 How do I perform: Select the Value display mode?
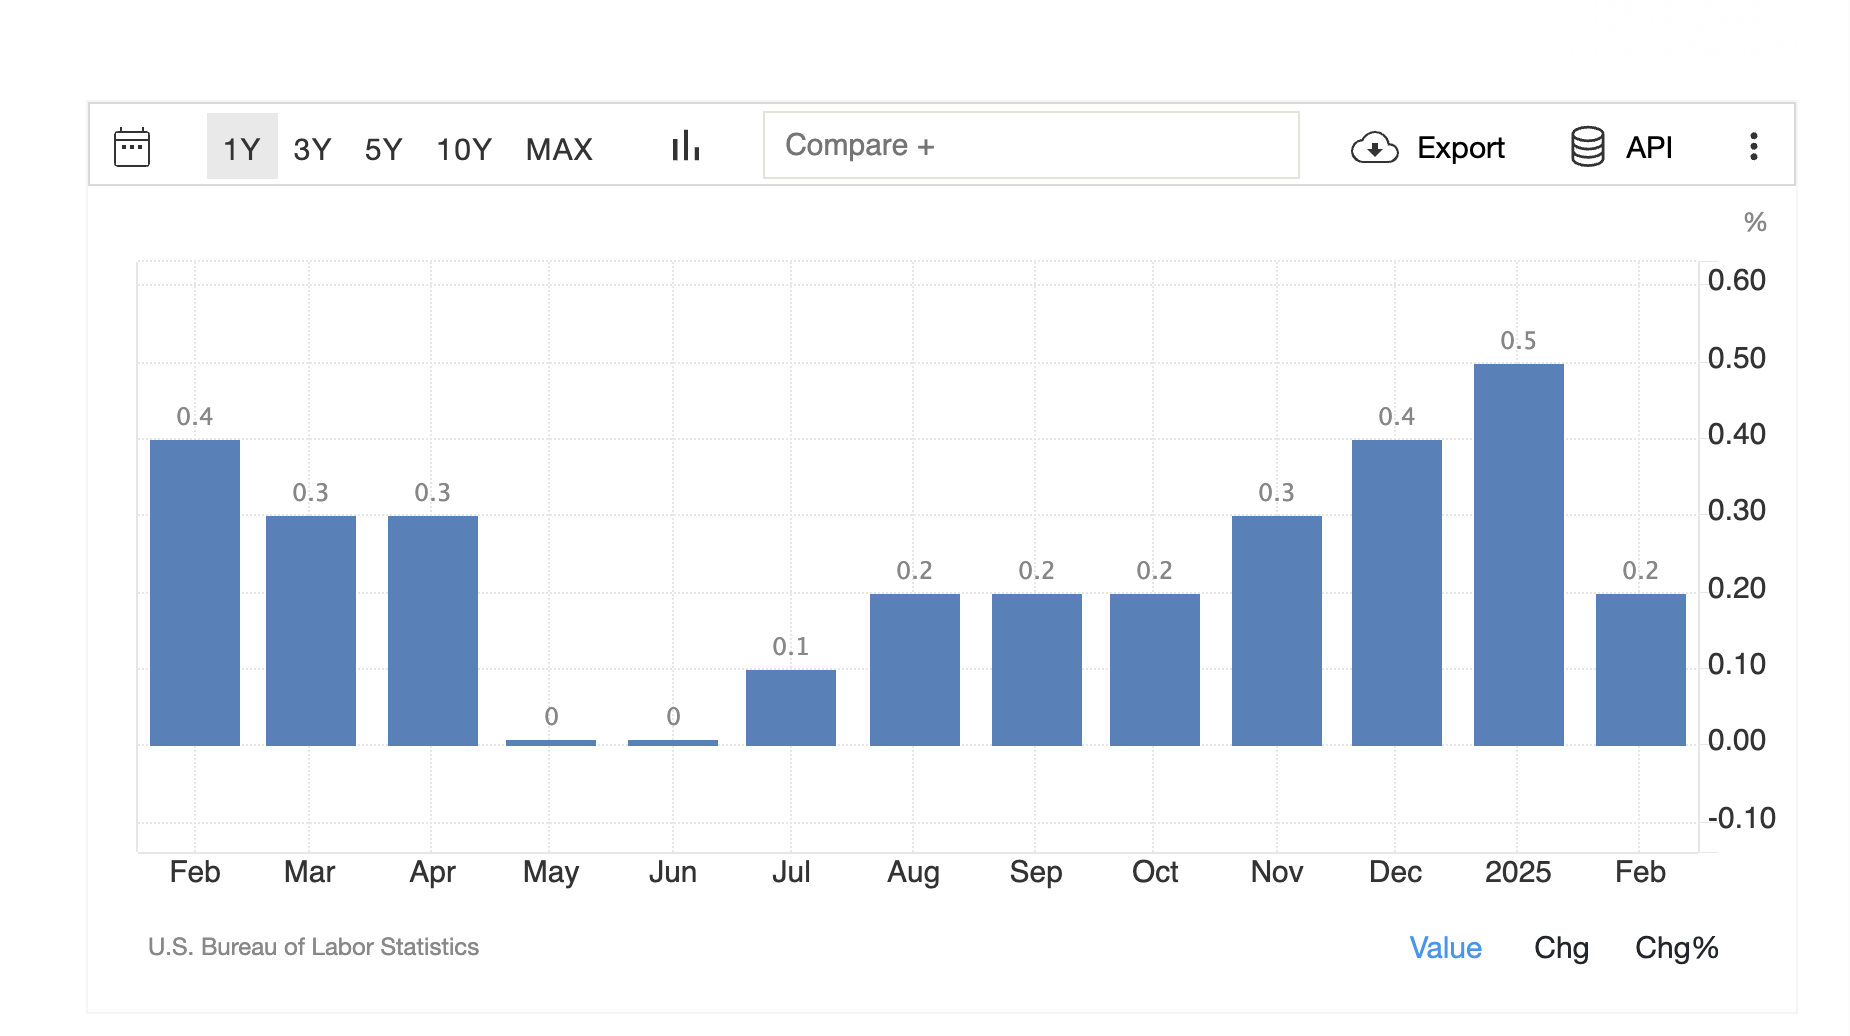pyautogui.click(x=1445, y=947)
